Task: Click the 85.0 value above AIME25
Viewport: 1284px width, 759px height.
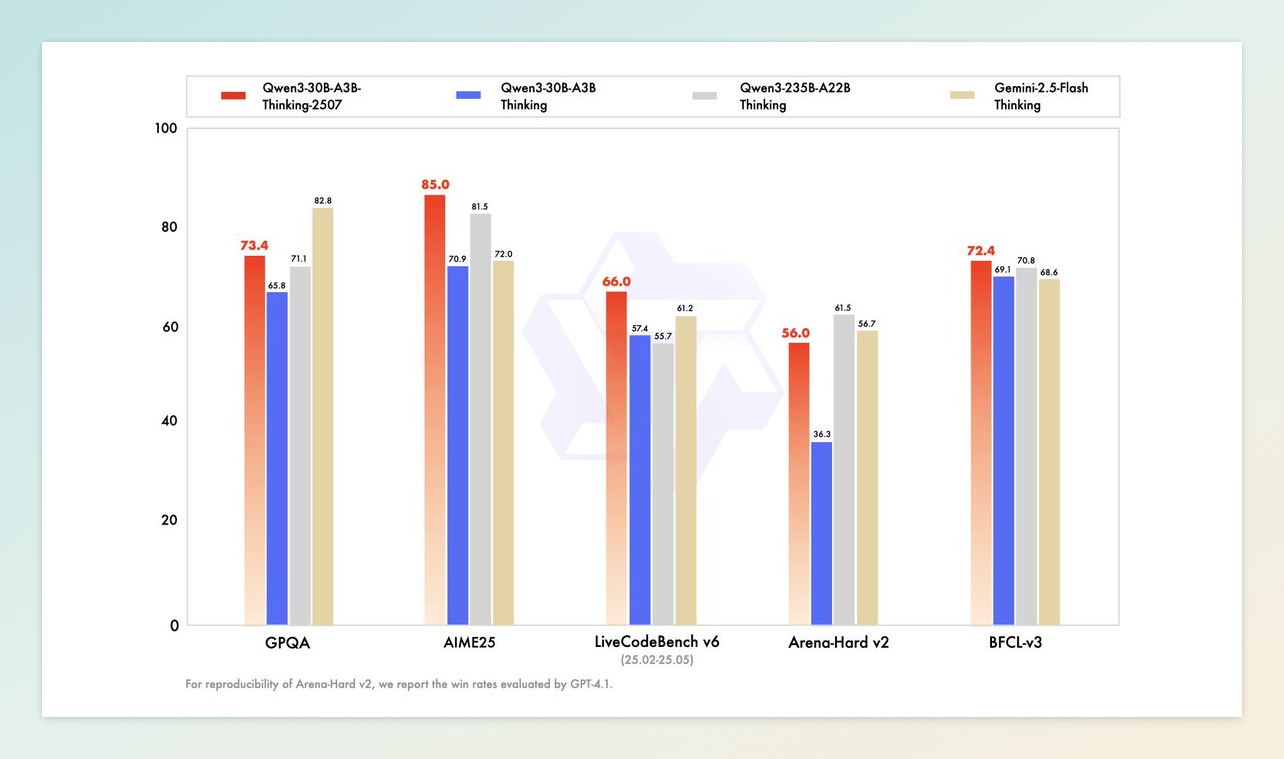Action: [x=435, y=184]
